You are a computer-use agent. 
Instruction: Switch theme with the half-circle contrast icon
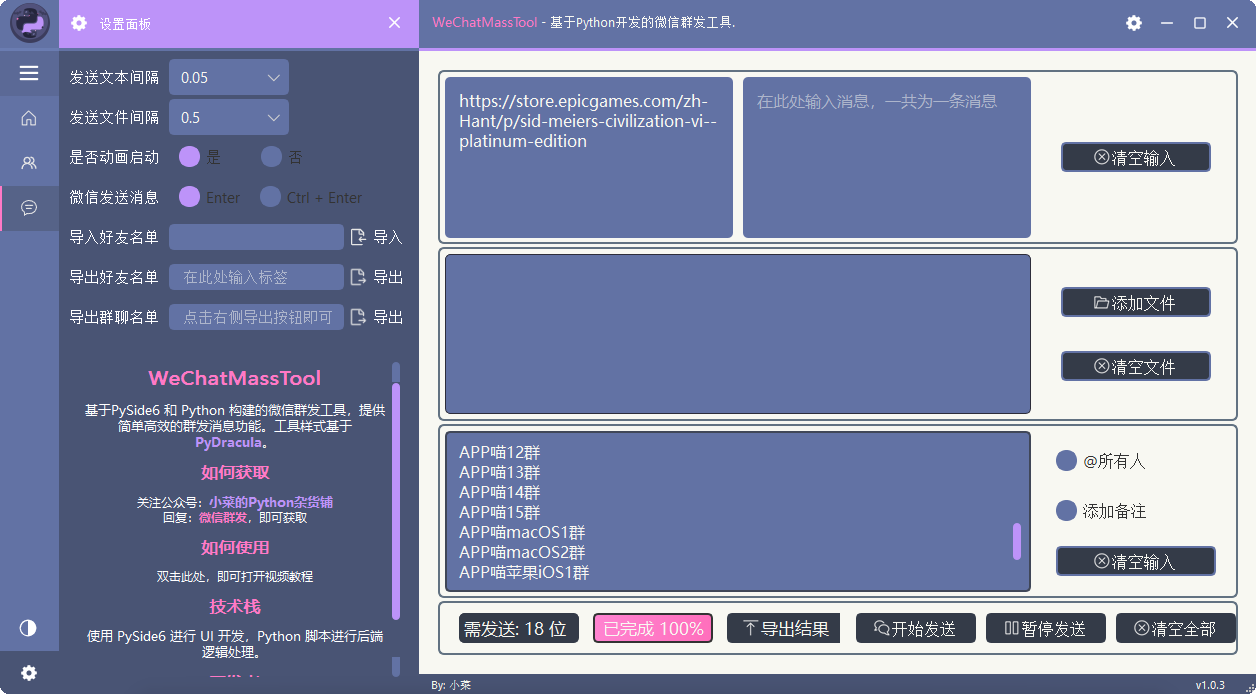[28, 628]
